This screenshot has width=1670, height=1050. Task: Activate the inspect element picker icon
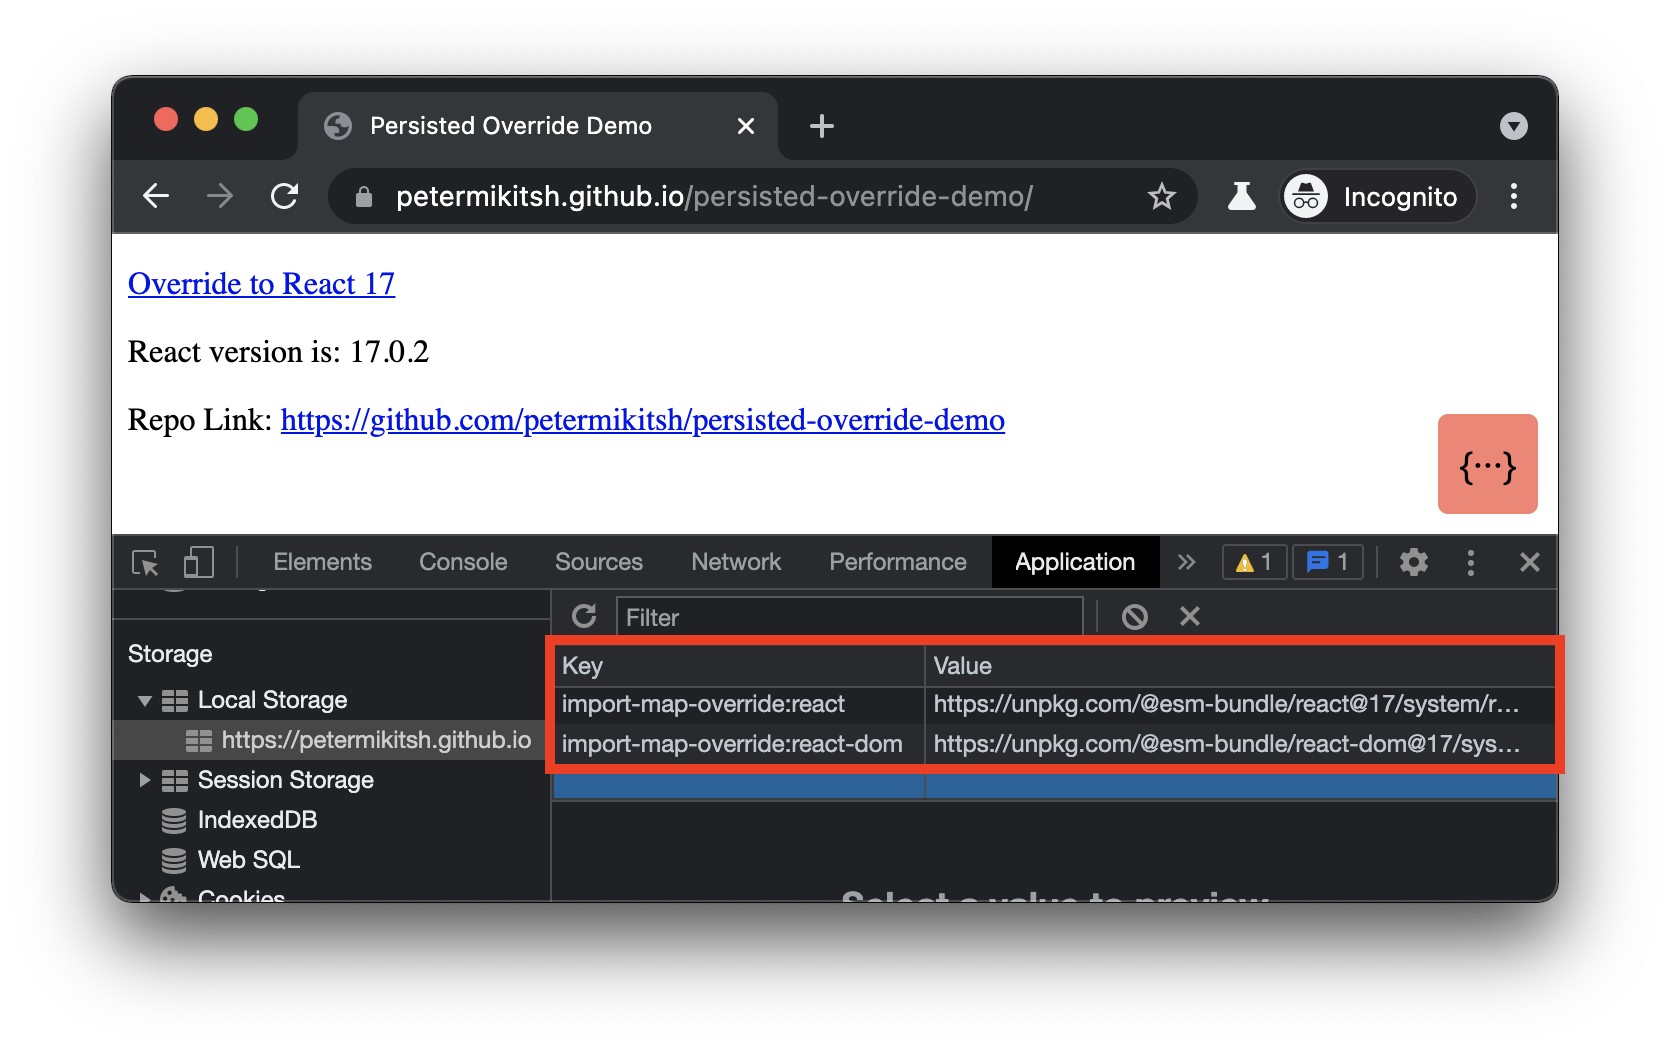(146, 562)
